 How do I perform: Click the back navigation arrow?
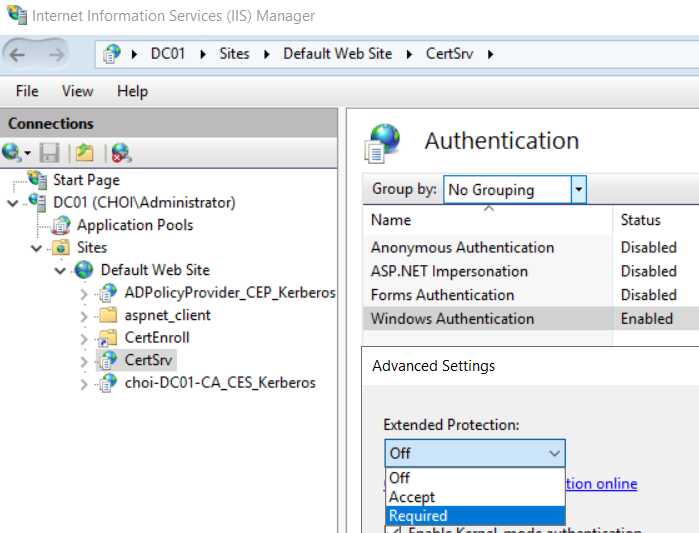tap(17, 55)
